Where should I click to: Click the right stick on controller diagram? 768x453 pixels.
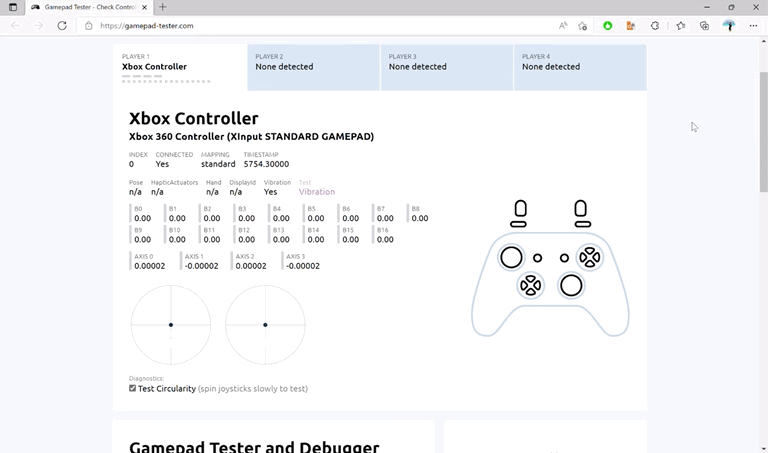click(x=571, y=286)
